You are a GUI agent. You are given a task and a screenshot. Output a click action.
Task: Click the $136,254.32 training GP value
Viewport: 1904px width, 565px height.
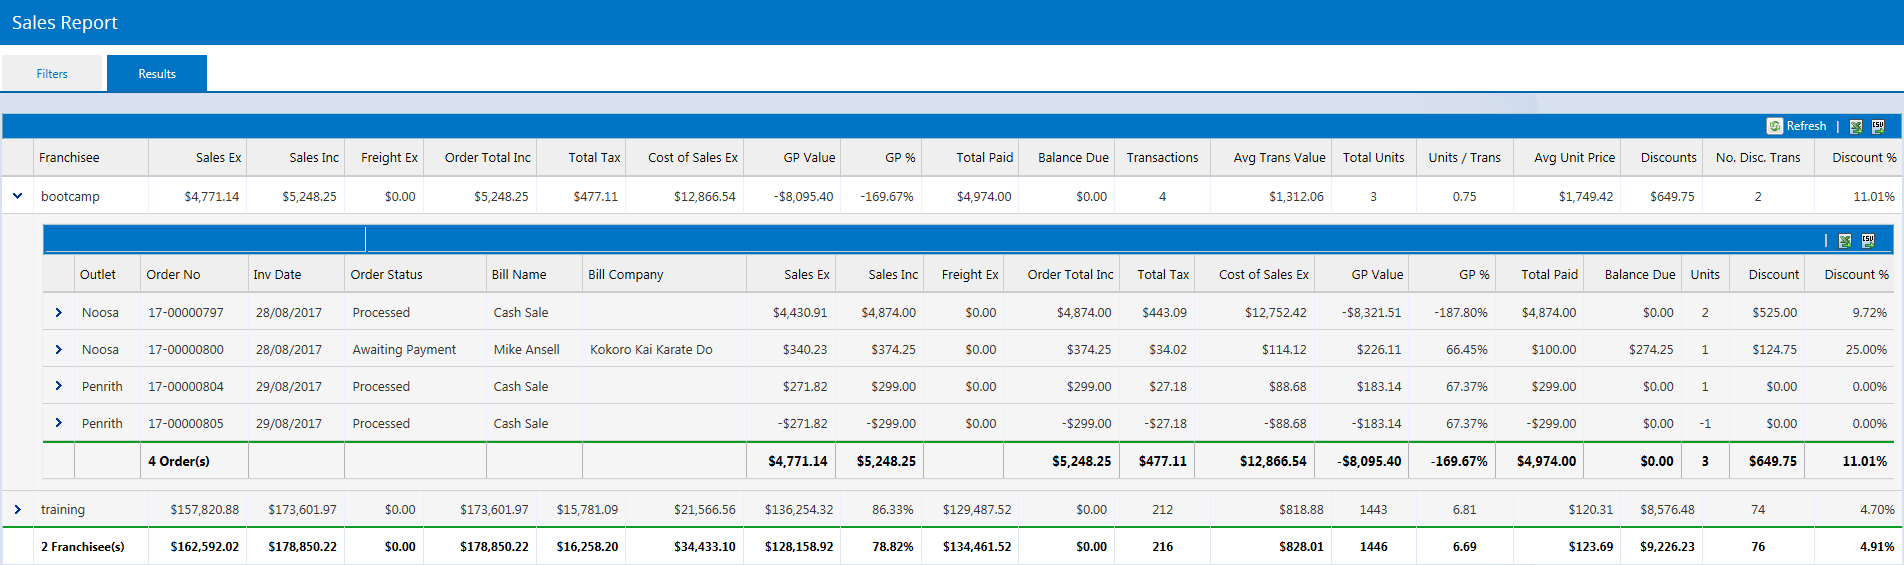(799, 509)
